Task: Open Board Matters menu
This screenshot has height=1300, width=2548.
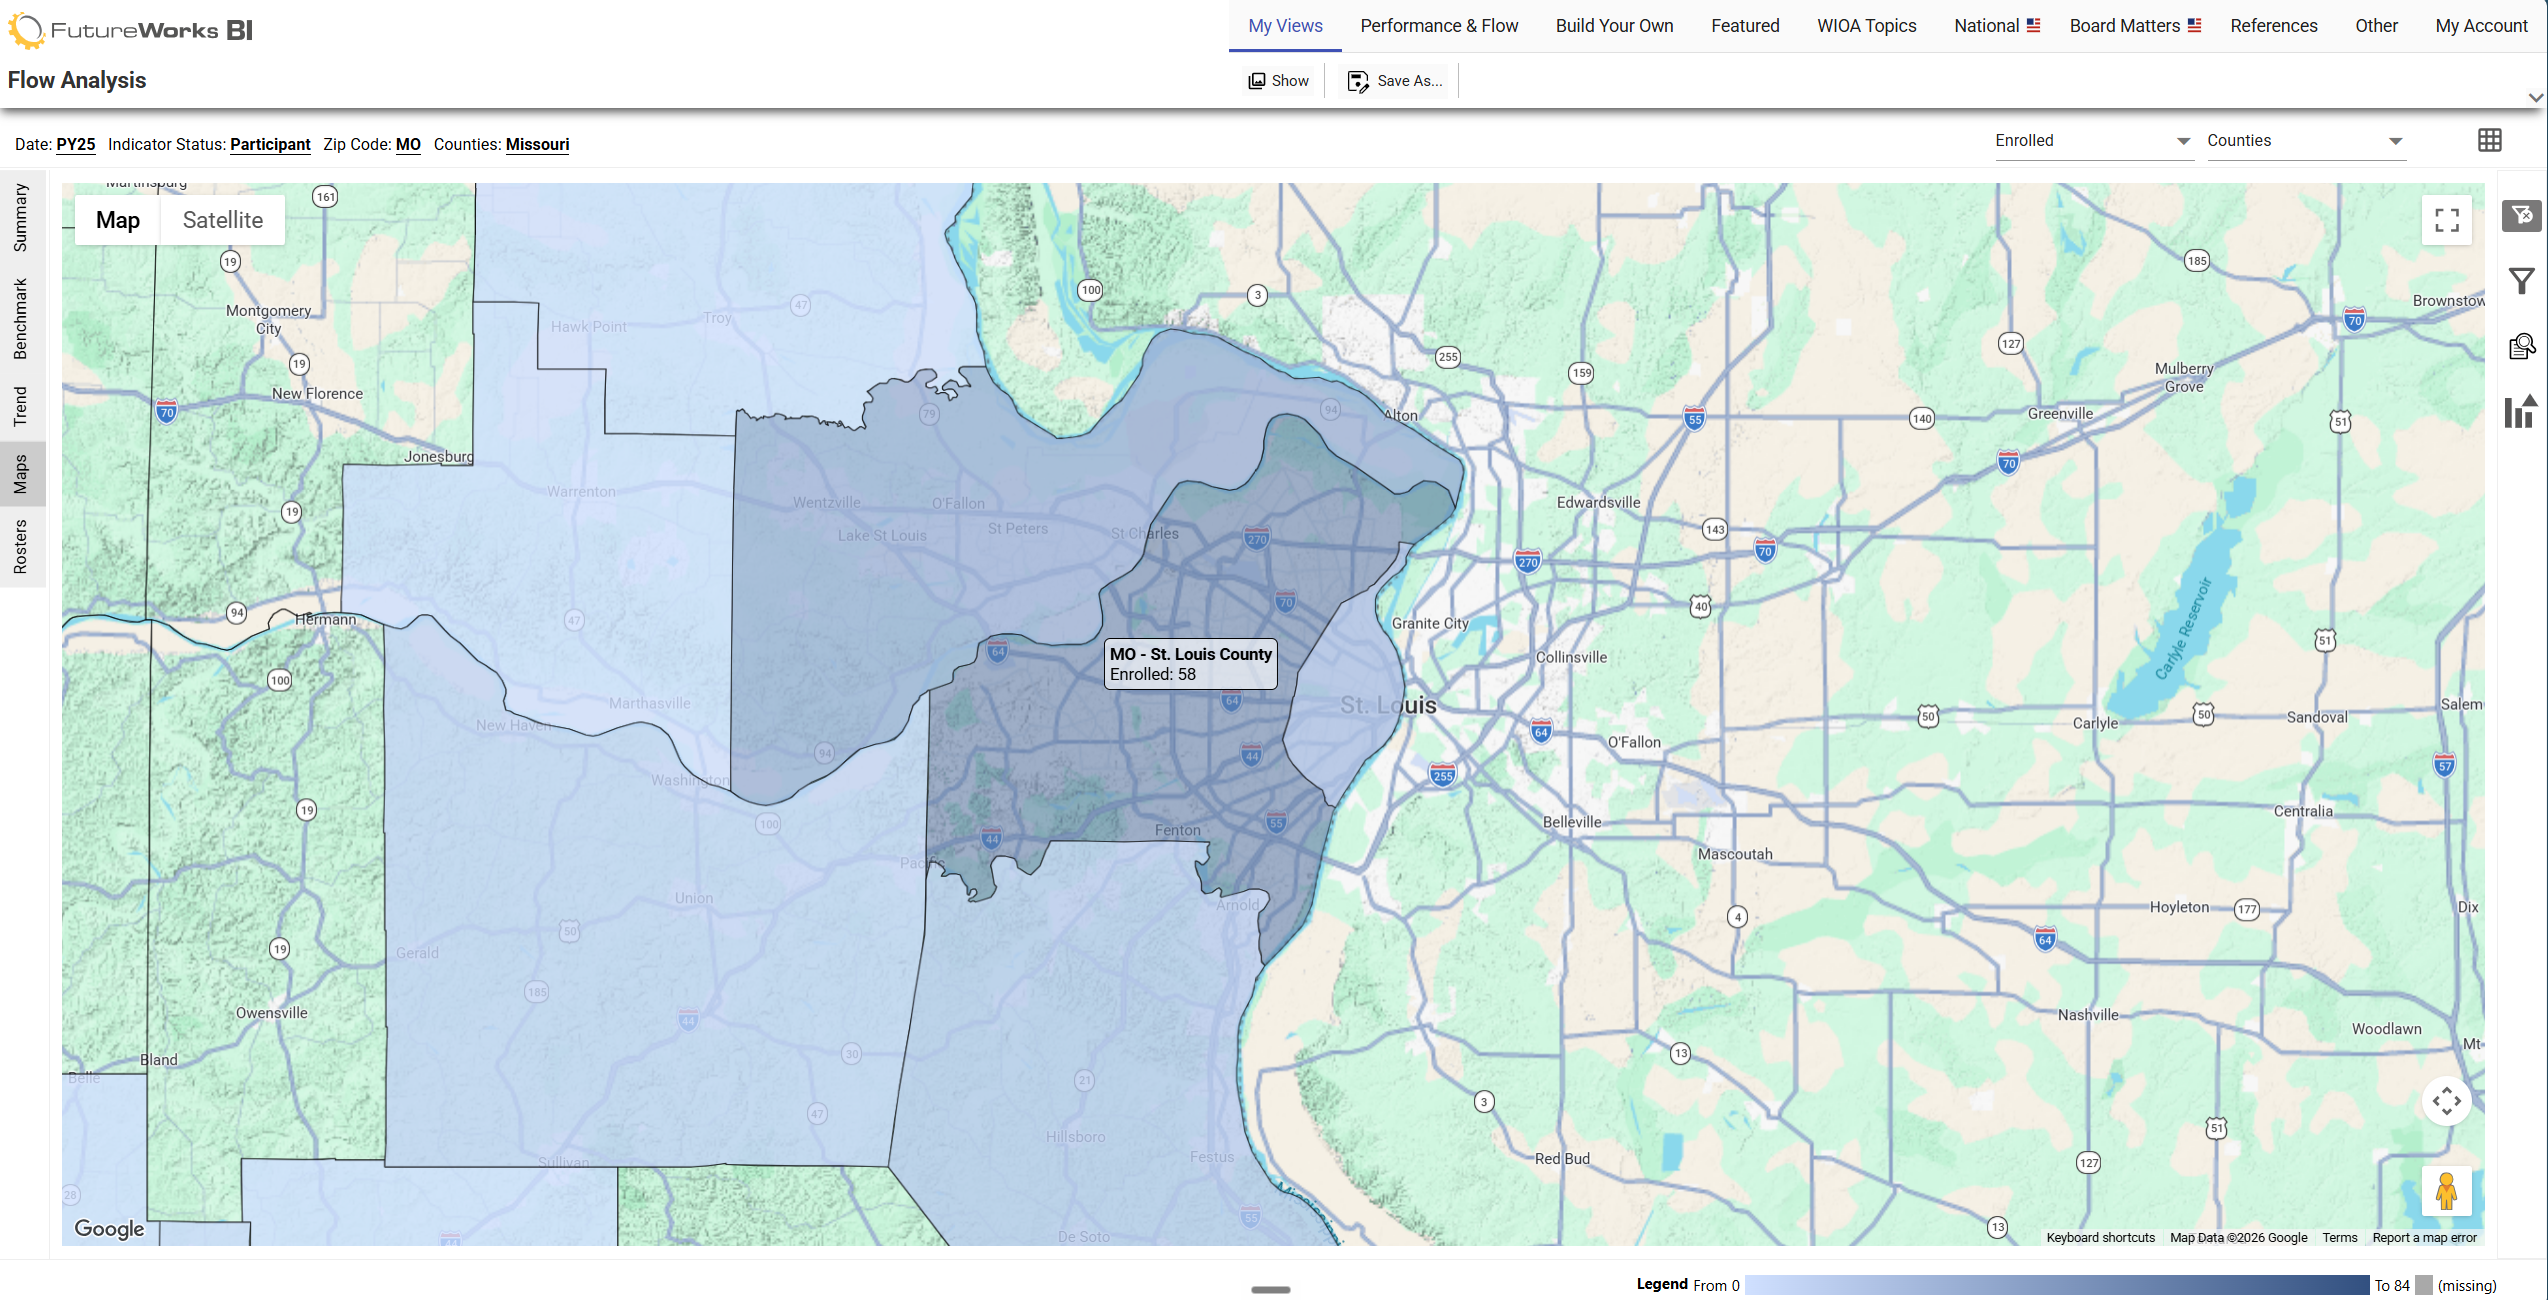Action: (2135, 26)
